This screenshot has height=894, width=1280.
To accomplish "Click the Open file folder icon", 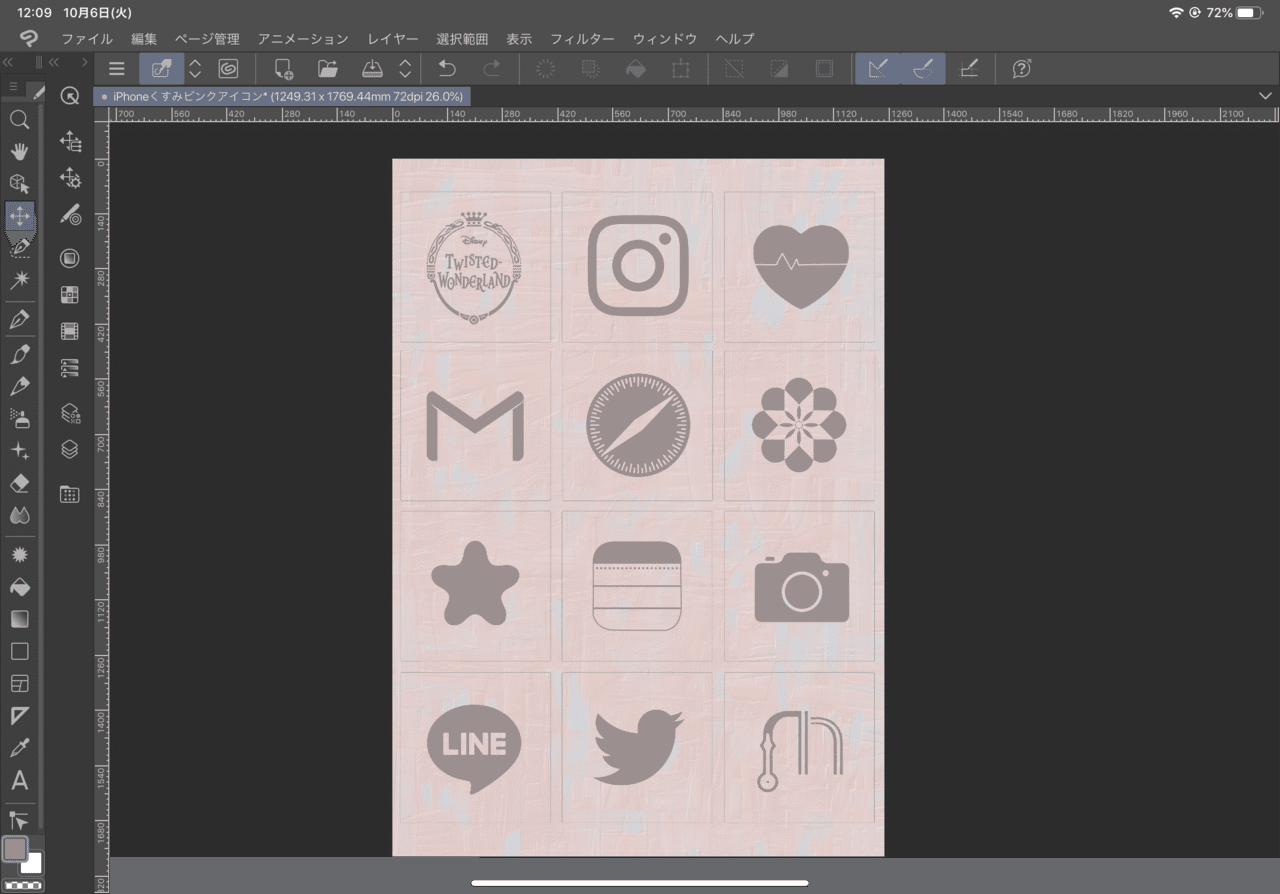I will click(328, 69).
